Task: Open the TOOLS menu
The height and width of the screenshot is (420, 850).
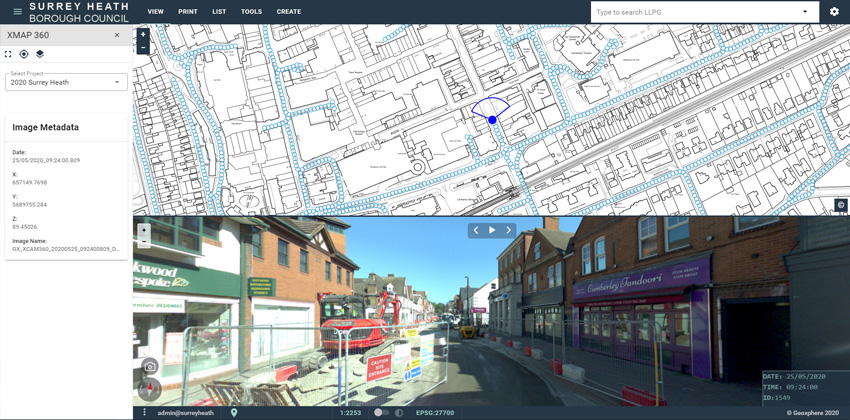Action: click(252, 11)
